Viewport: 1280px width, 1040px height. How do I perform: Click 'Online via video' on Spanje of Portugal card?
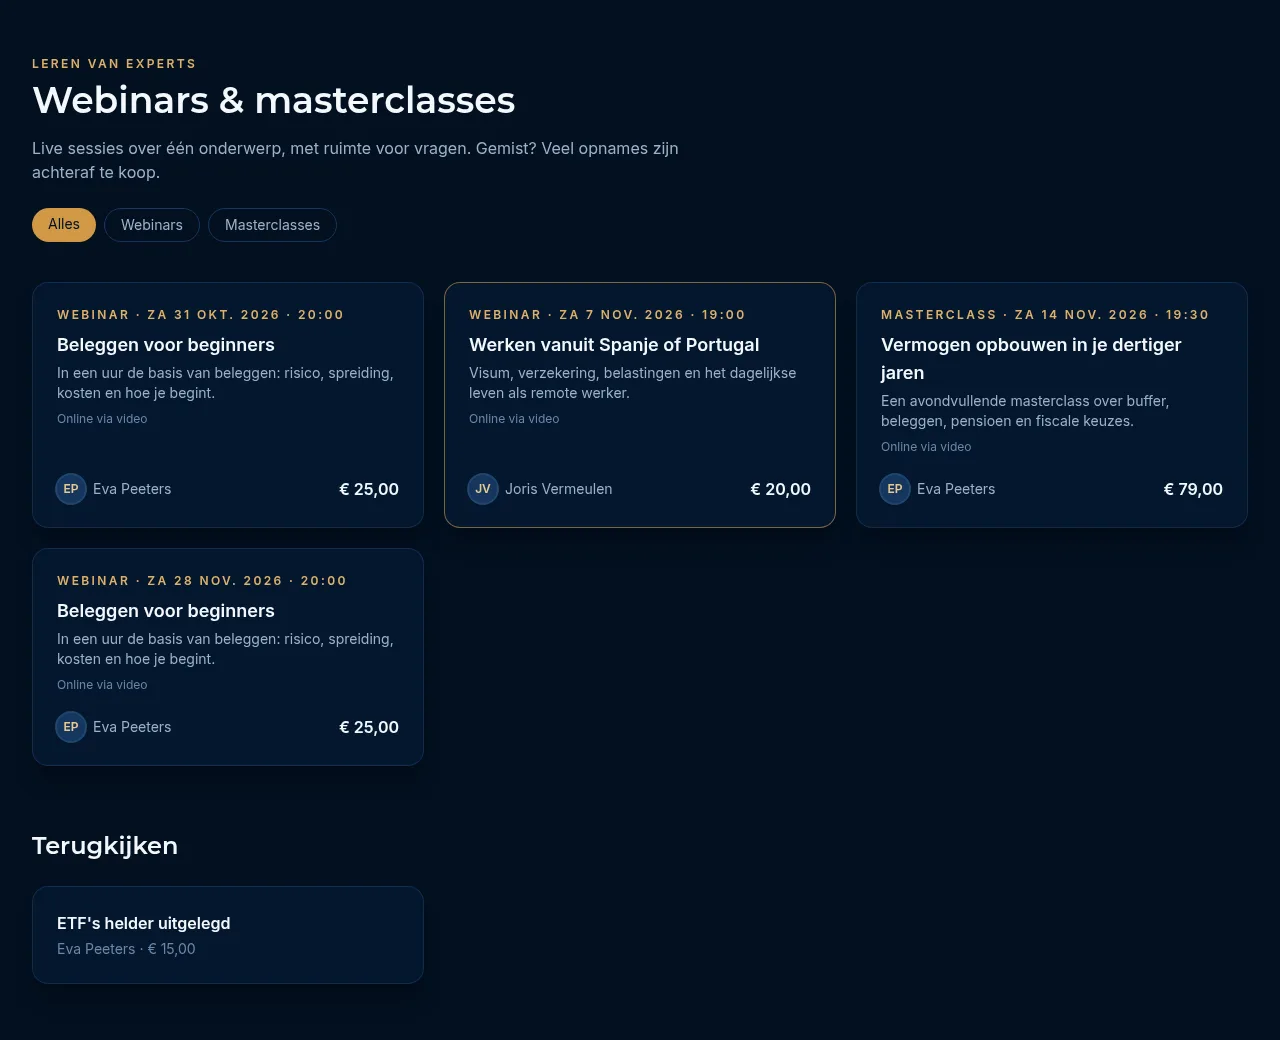coord(514,419)
